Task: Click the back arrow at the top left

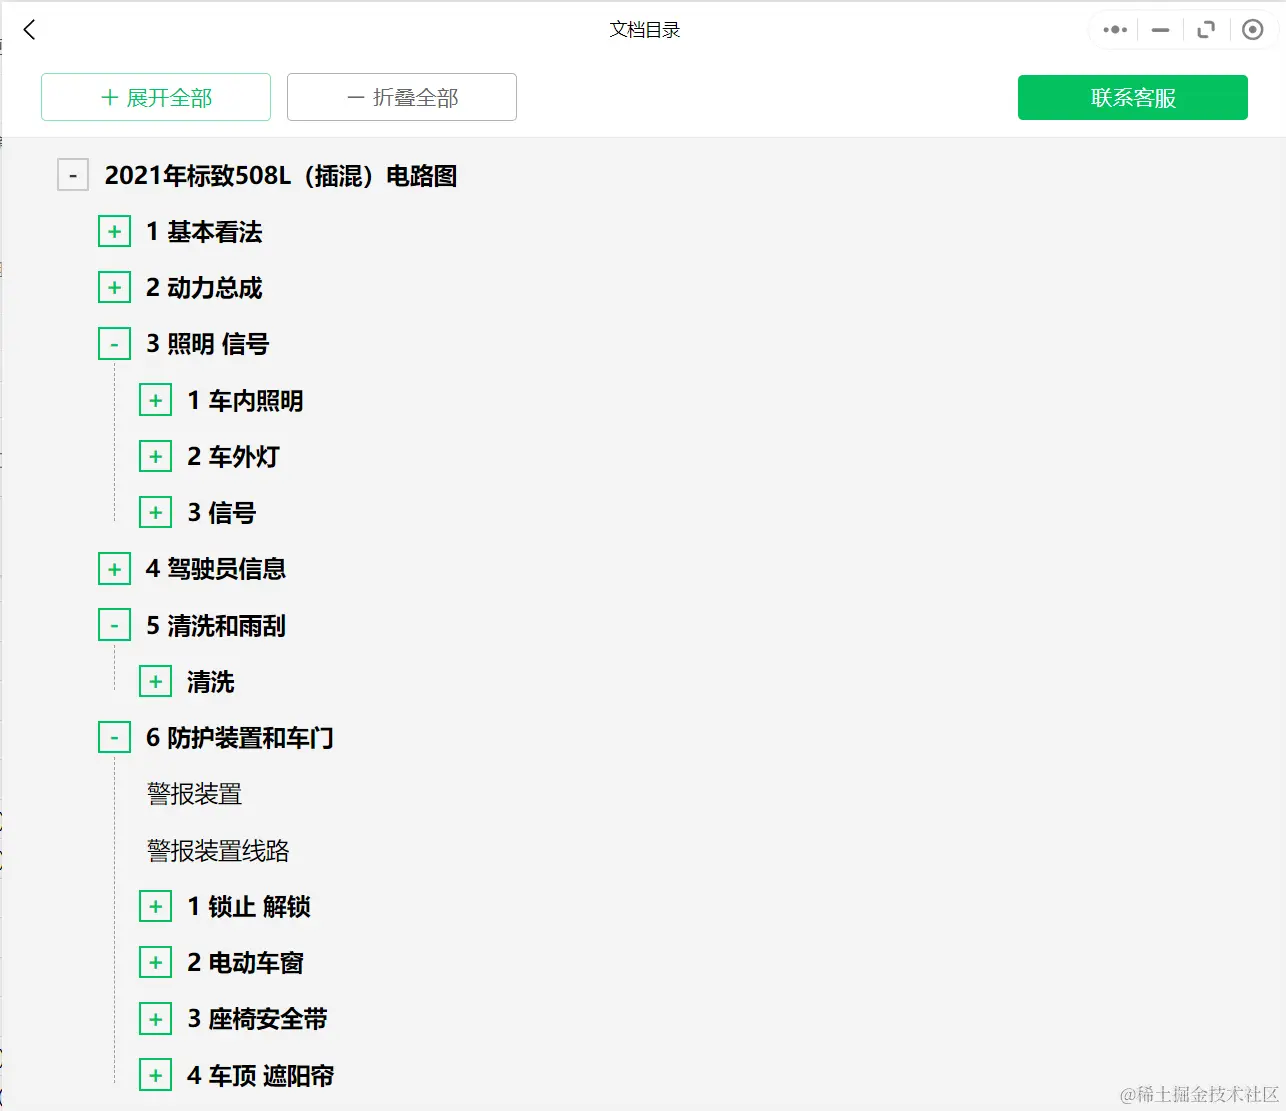Action: point(29,29)
